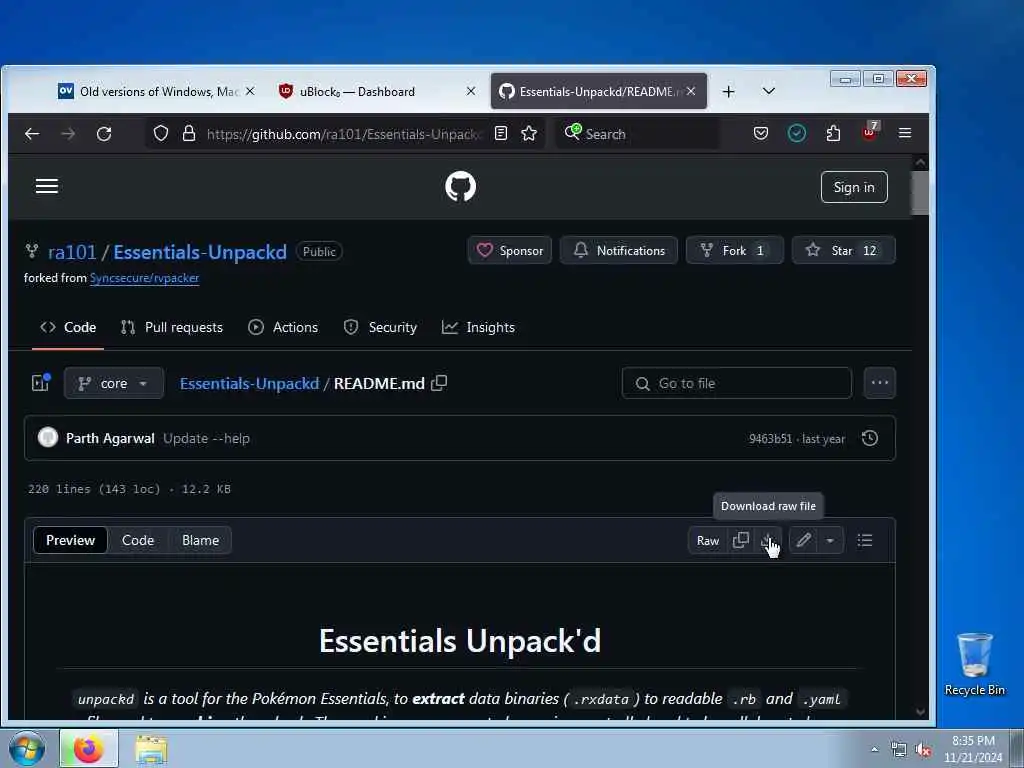The width and height of the screenshot is (1024, 768).
Task: Close the uBlock Dashboard tab
Action: [471, 91]
